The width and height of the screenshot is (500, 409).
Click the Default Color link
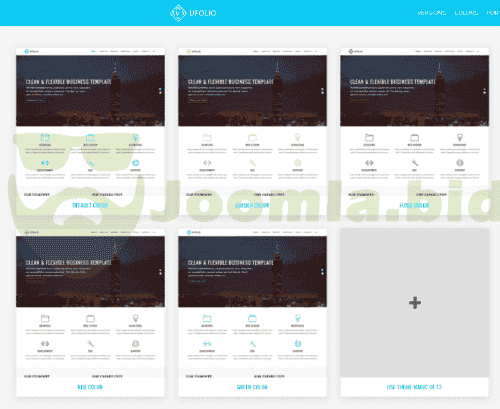point(90,205)
